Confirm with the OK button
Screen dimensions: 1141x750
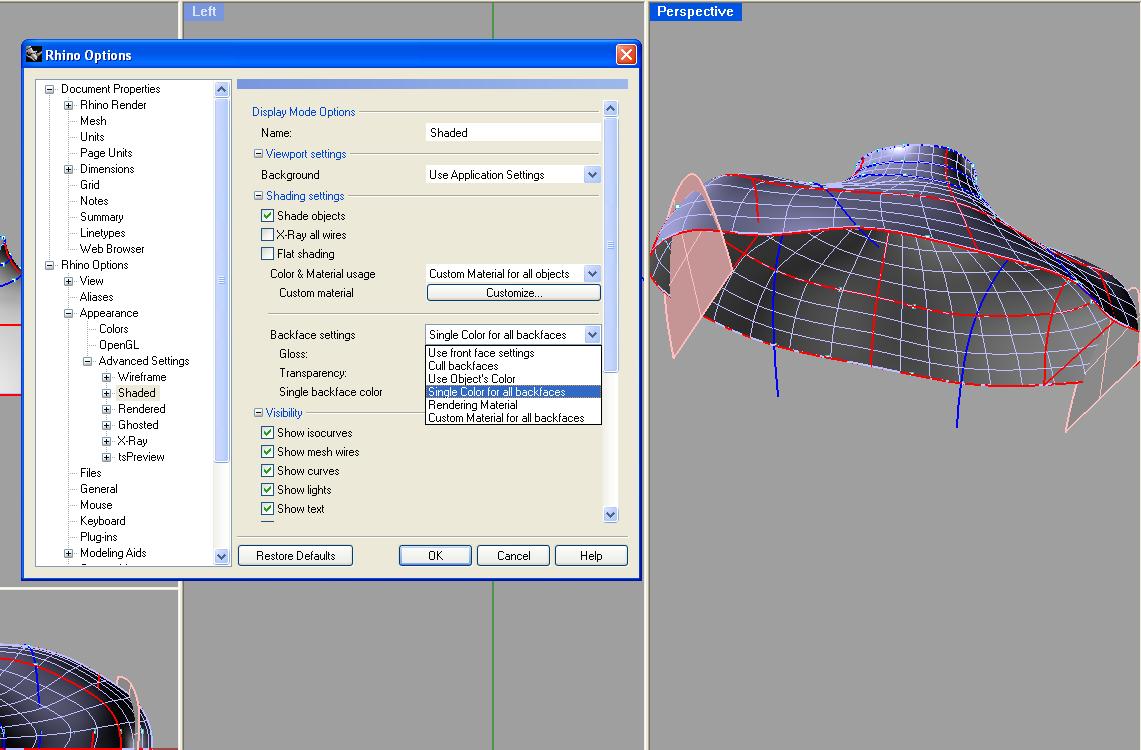[x=435, y=556]
